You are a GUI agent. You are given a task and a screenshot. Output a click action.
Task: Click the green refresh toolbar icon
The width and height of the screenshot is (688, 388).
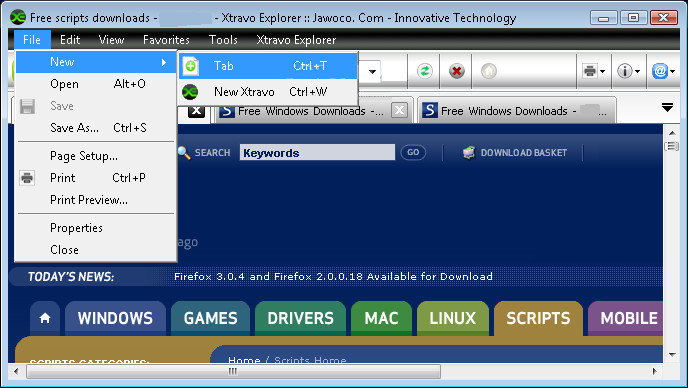pos(424,71)
